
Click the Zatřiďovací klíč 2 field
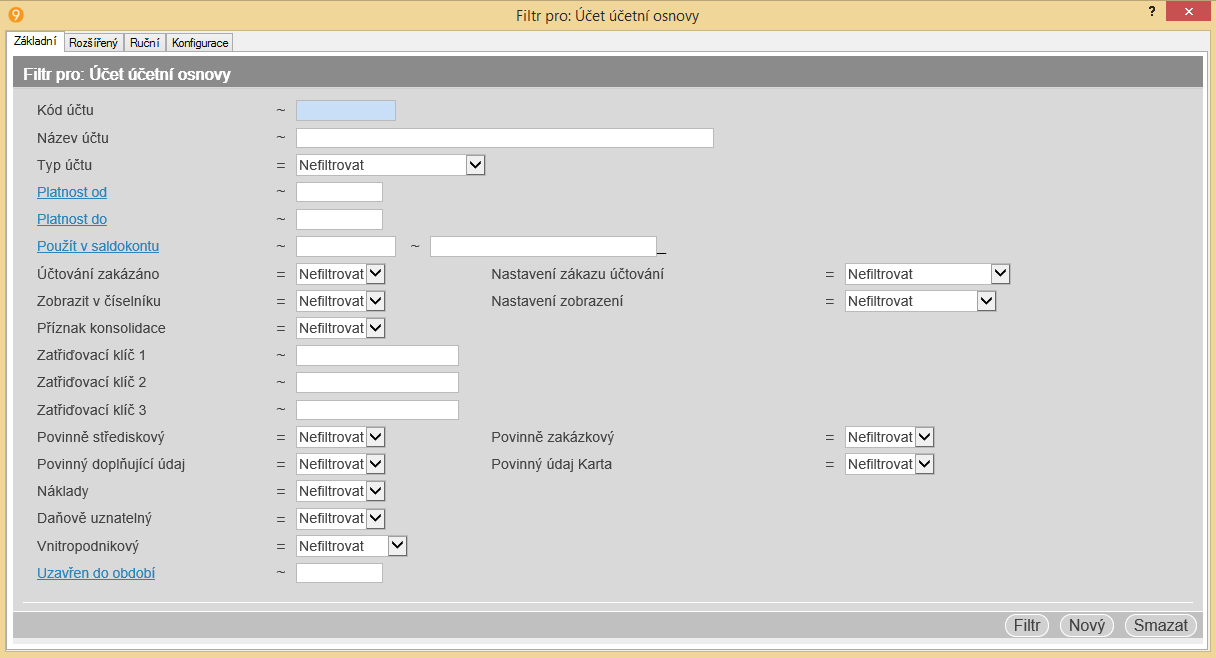(378, 382)
